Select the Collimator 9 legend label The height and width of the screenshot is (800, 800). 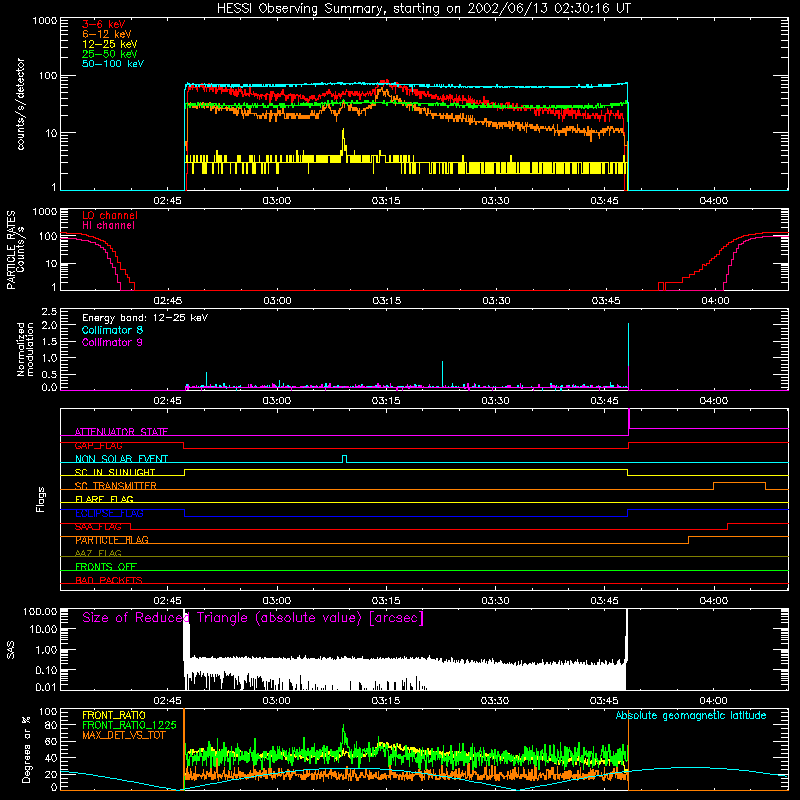(112, 342)
